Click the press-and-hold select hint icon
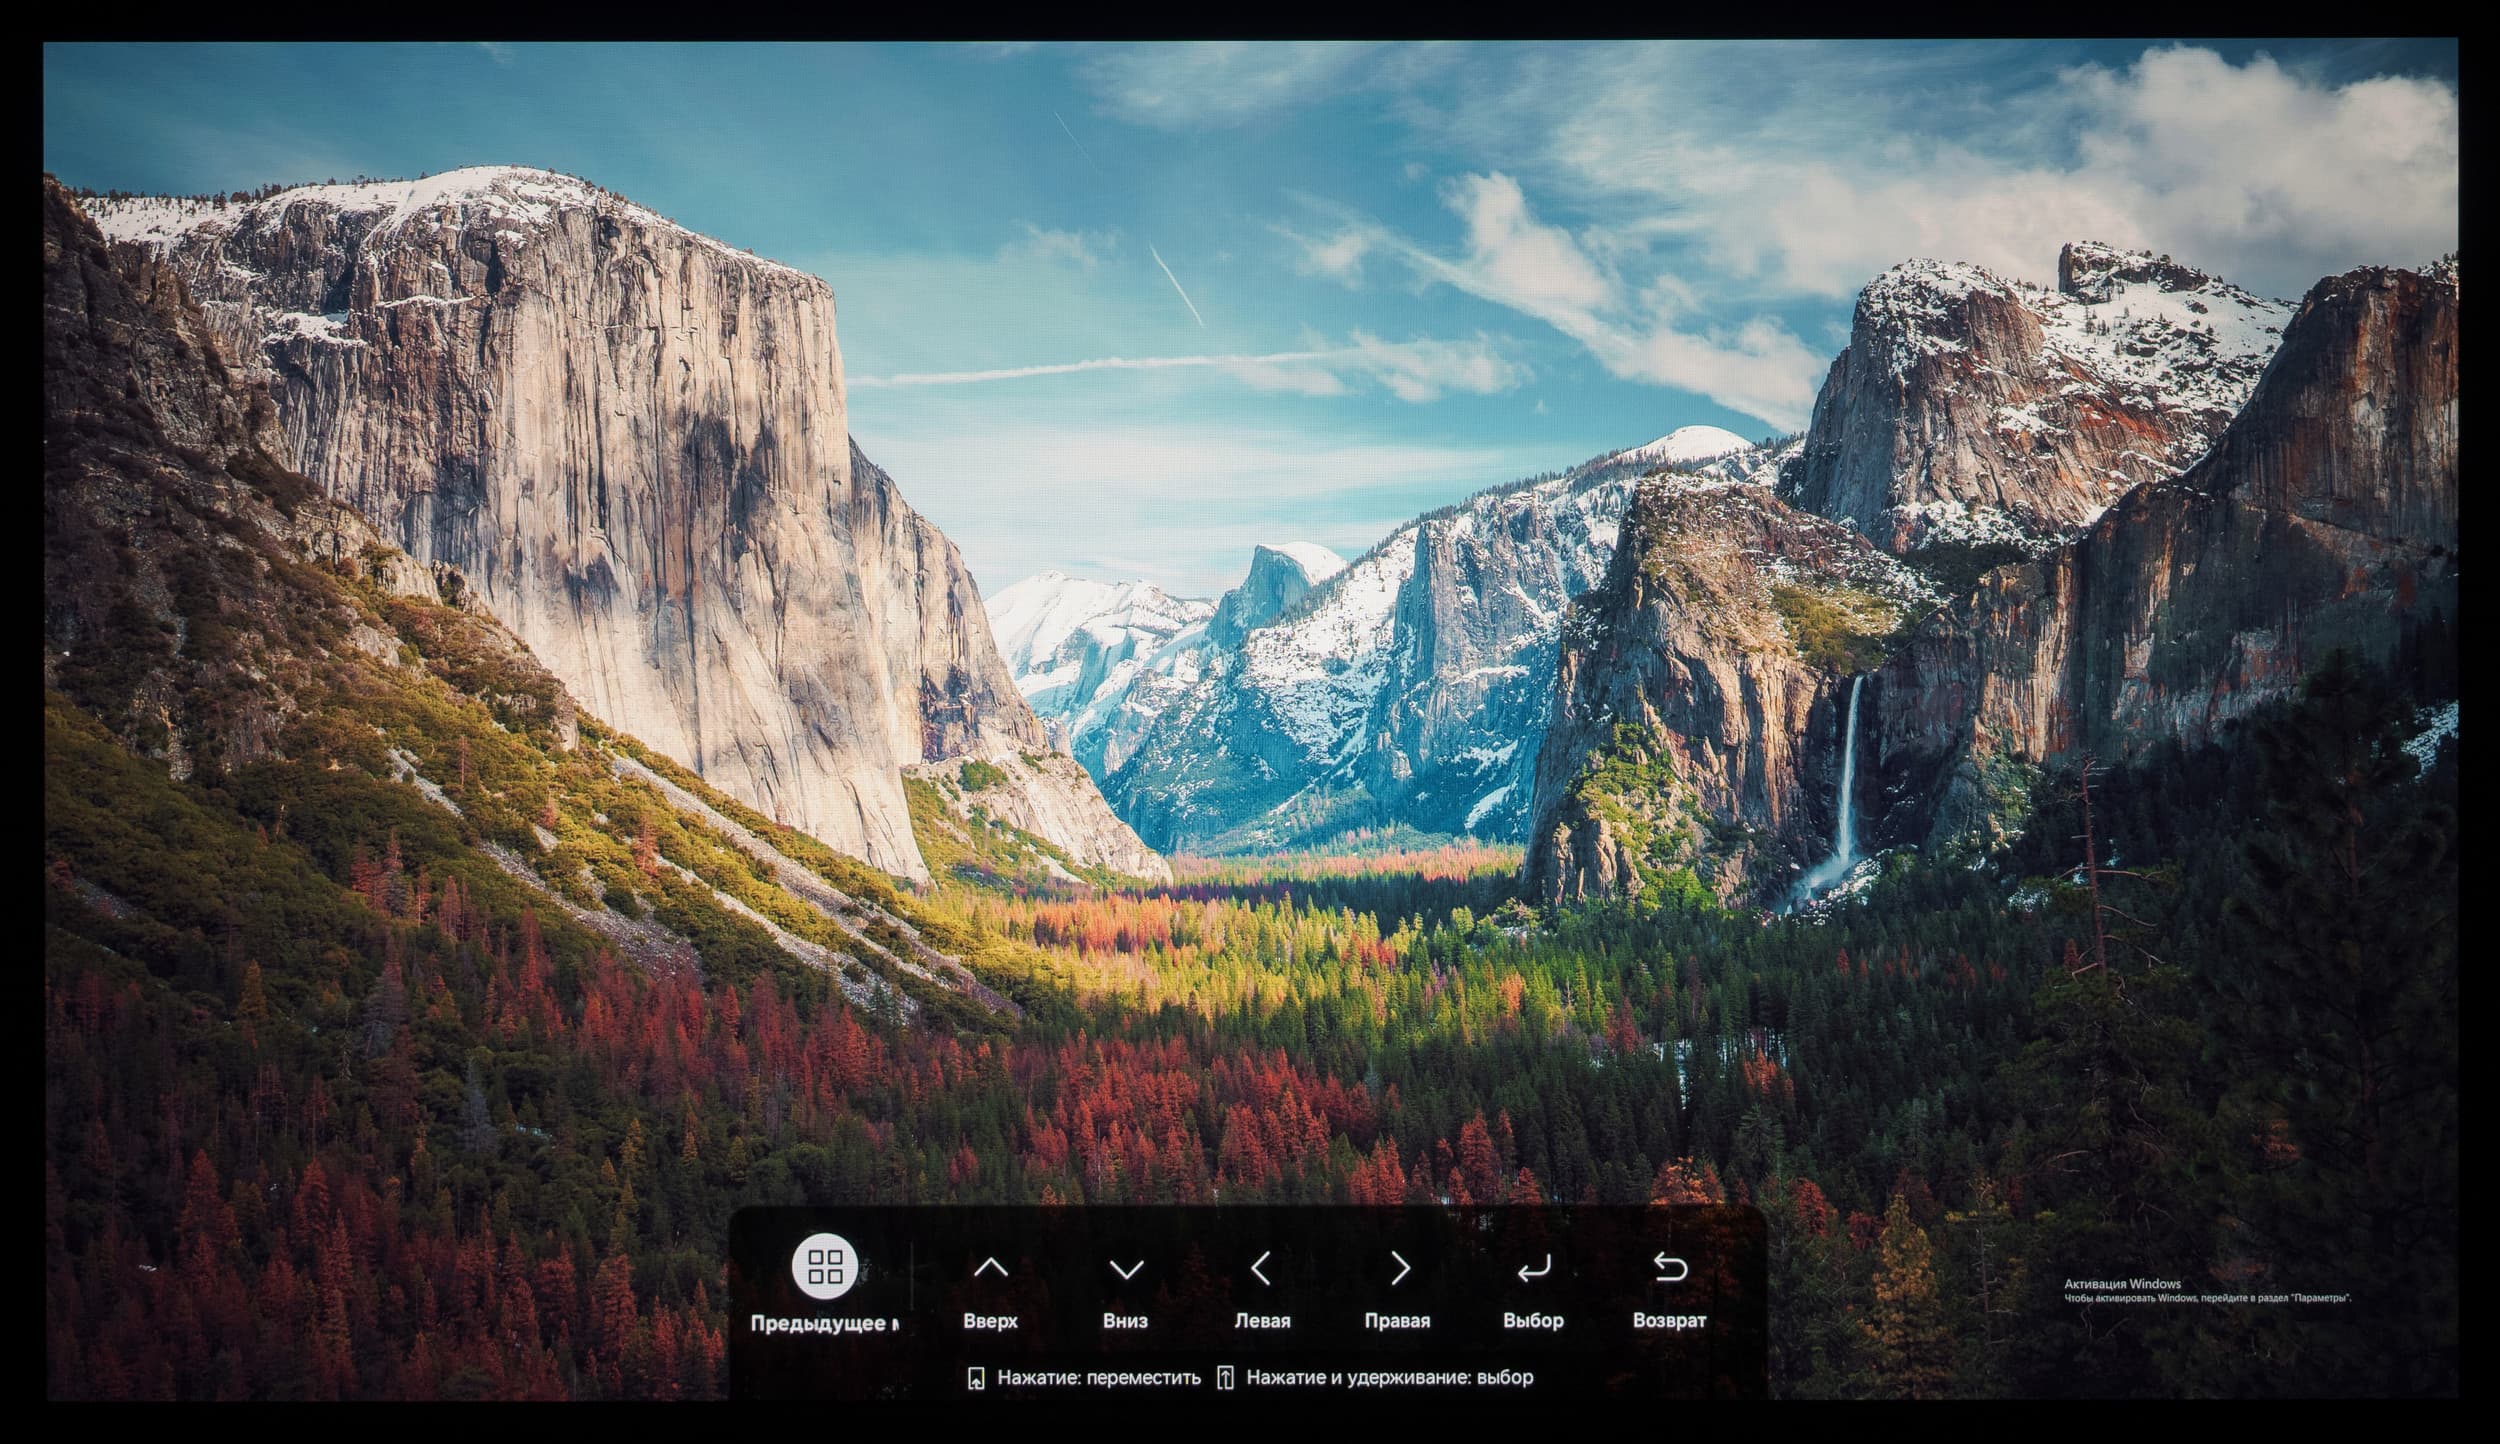 (1225, 1378)
